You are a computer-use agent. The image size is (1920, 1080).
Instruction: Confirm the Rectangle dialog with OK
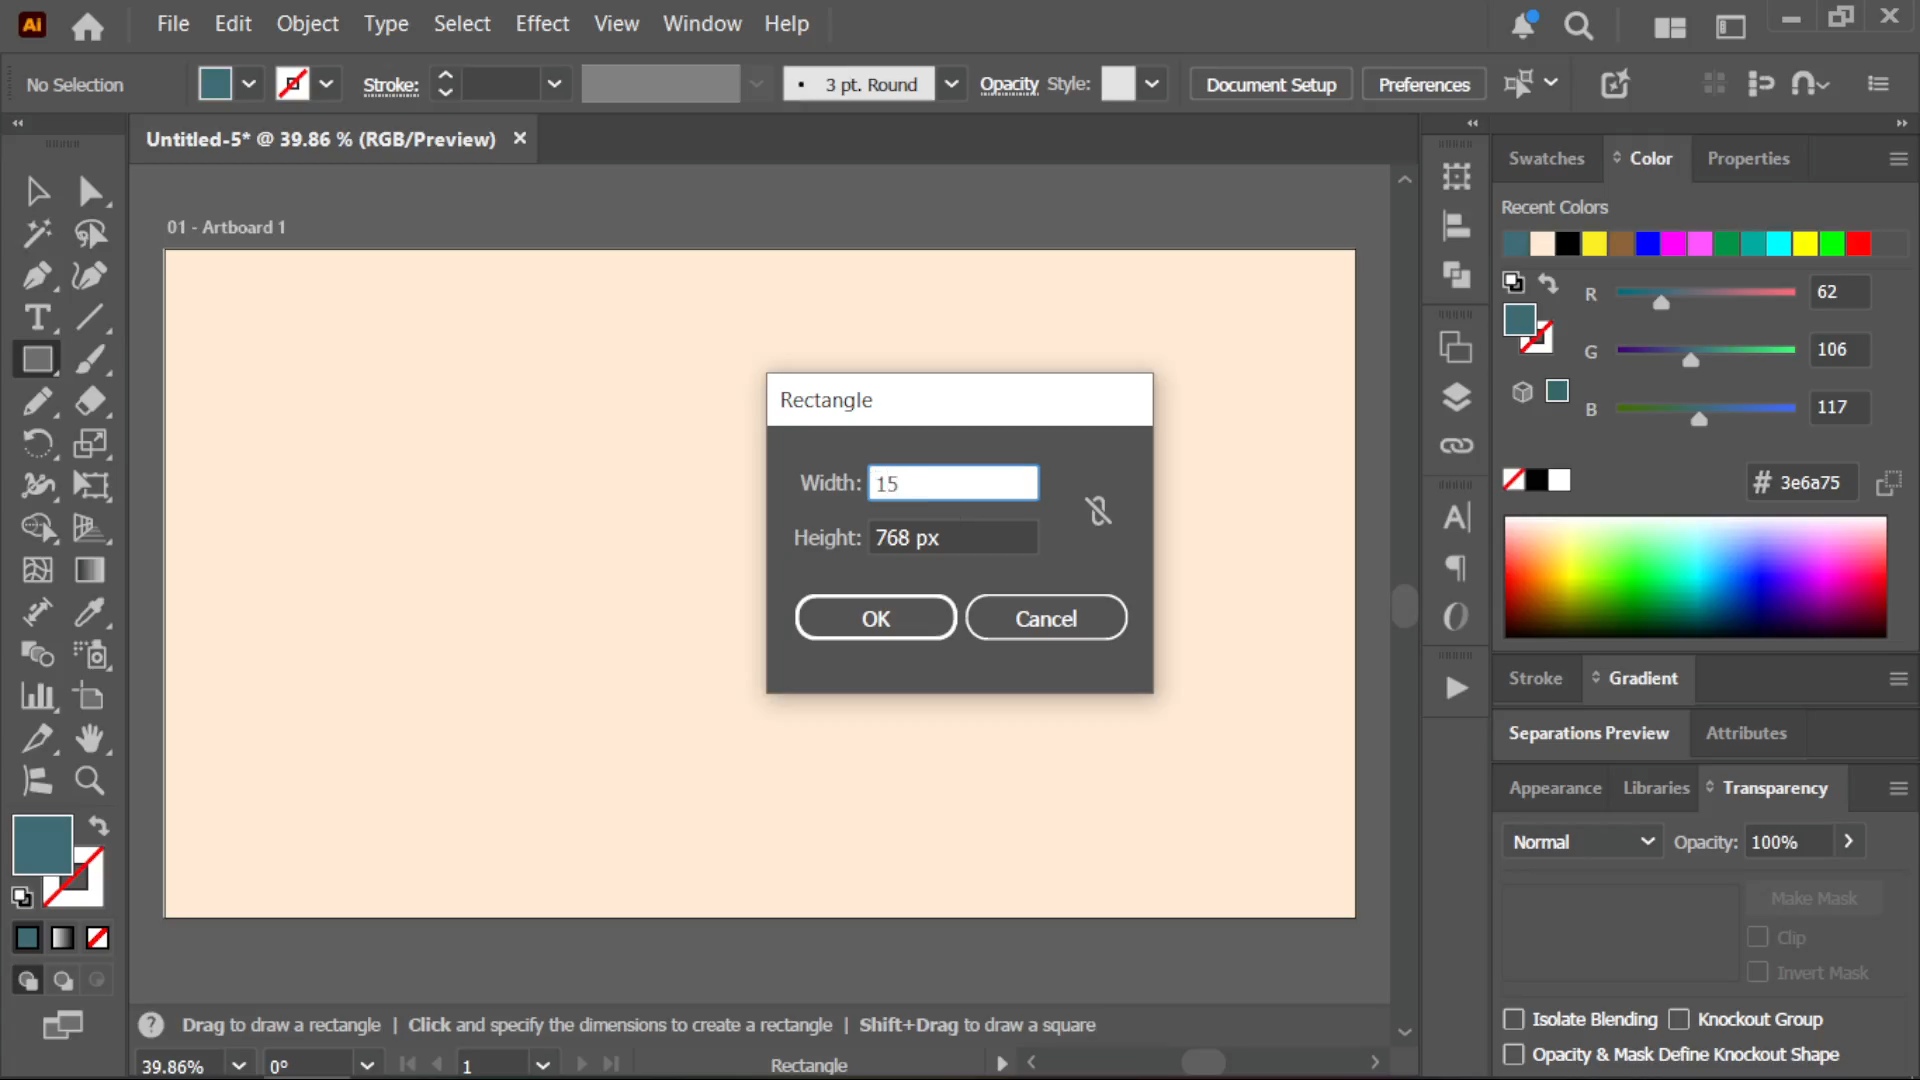point(876,618)
